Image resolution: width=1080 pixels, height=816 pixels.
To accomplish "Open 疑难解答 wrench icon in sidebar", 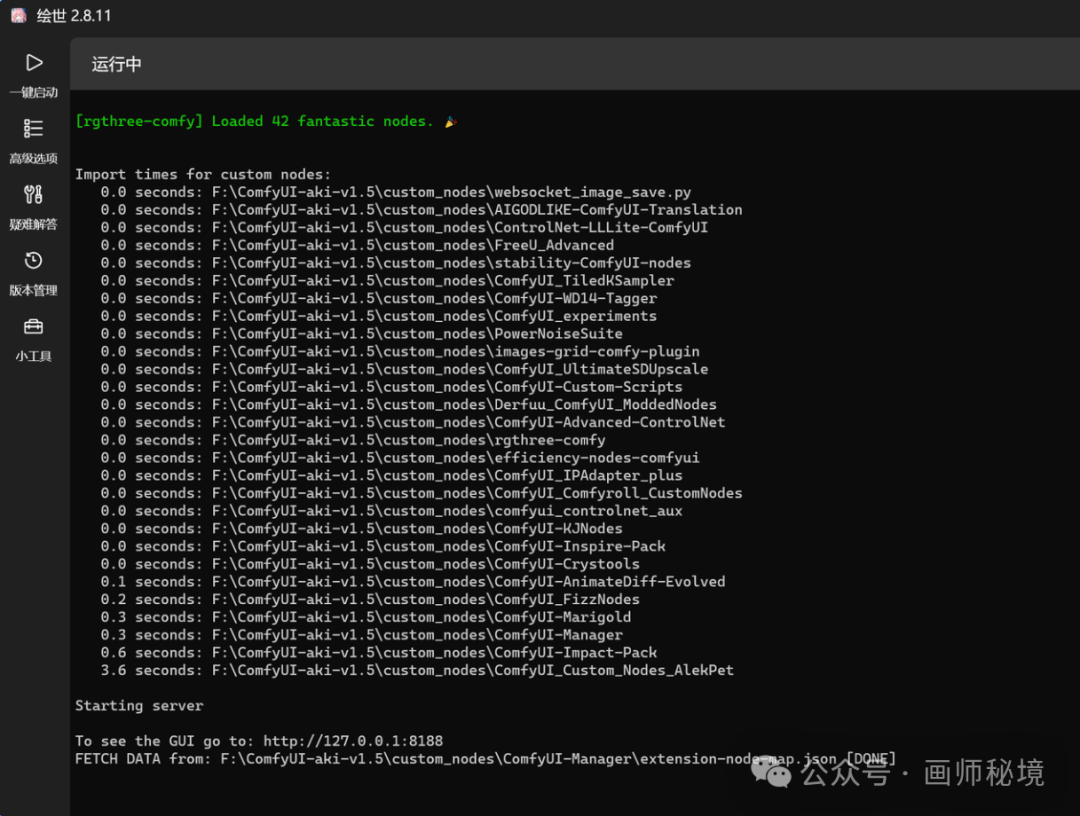I will tap(33, 195).
